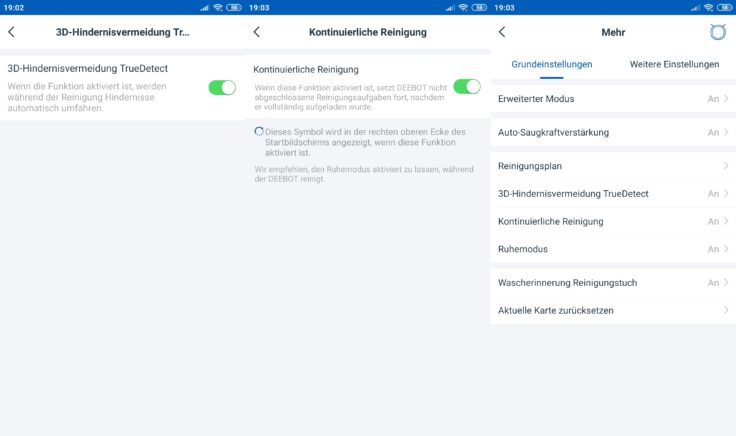Tap signal strength icon in middle screen status bar
736x436 pixels.
450,8
